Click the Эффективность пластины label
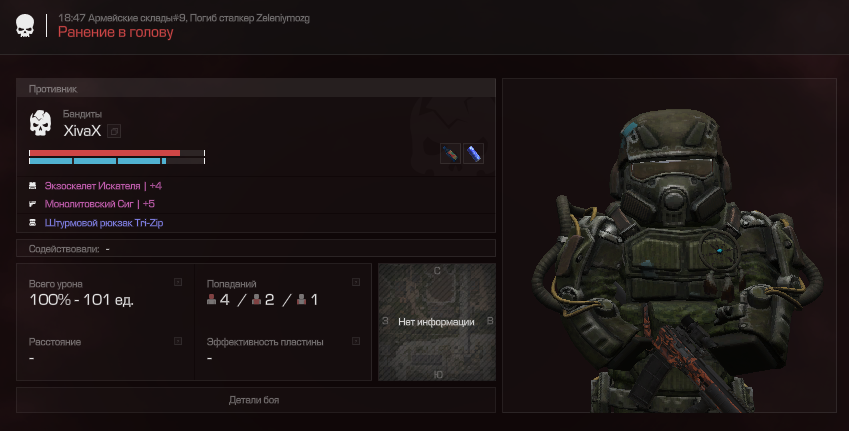 click(x=265, y=342)
